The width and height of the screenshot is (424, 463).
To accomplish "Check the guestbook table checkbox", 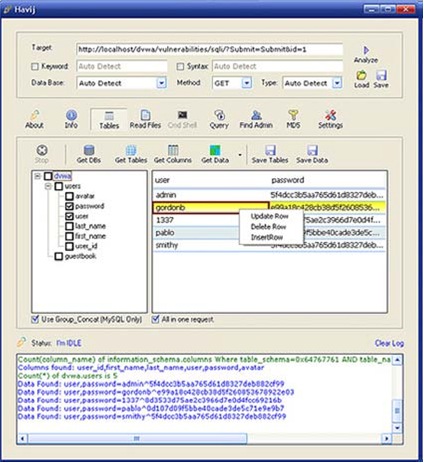I will [x=58, y=256].
